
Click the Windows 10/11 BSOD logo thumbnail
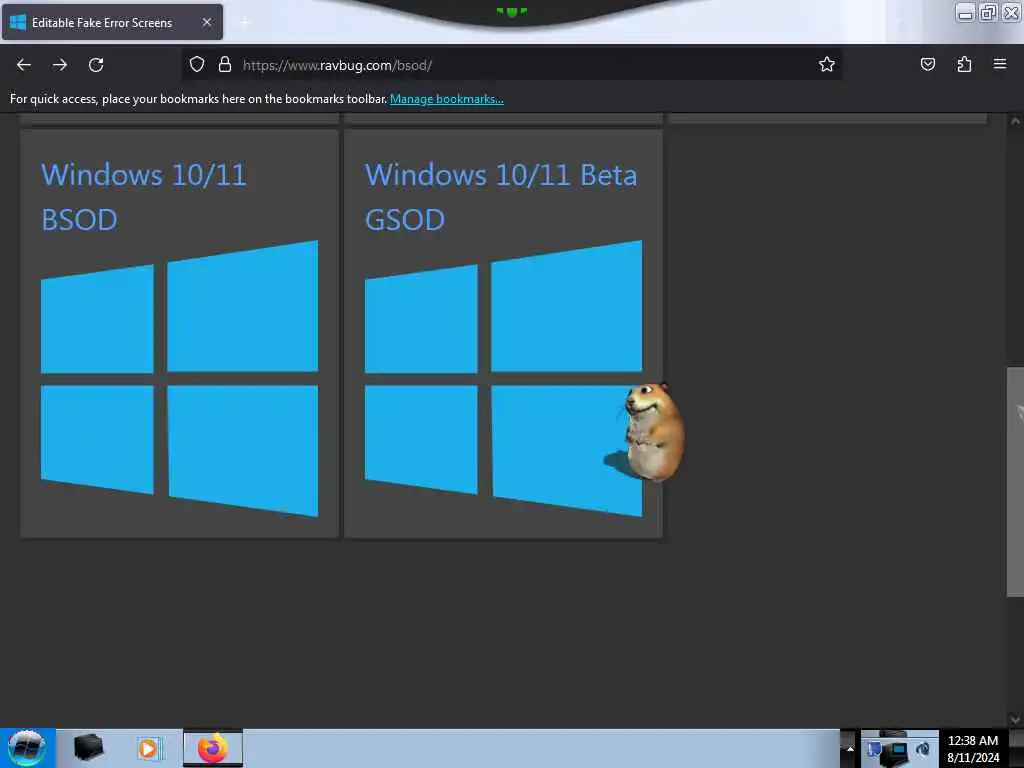(x=180, y=379)
